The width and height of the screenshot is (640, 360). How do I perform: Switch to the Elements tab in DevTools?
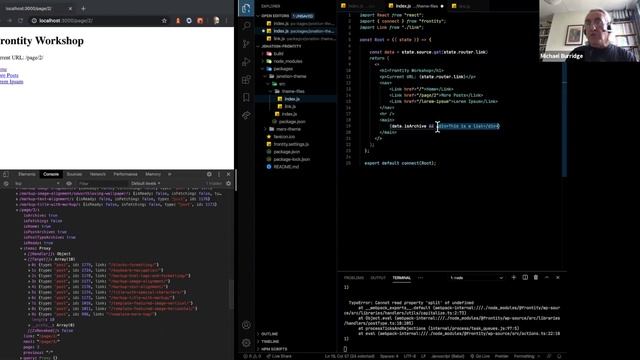(27, 174)
